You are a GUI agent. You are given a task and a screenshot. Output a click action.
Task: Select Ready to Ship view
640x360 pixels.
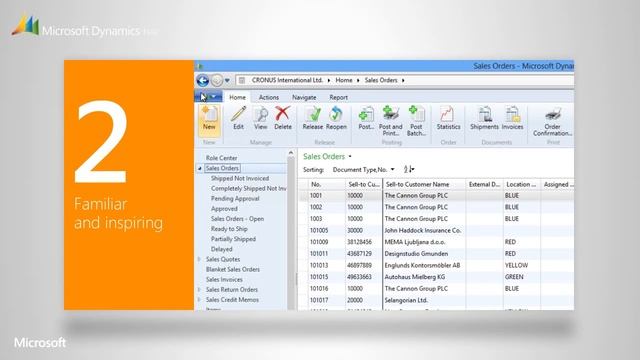pyautogui.click(x=229, y=229)
